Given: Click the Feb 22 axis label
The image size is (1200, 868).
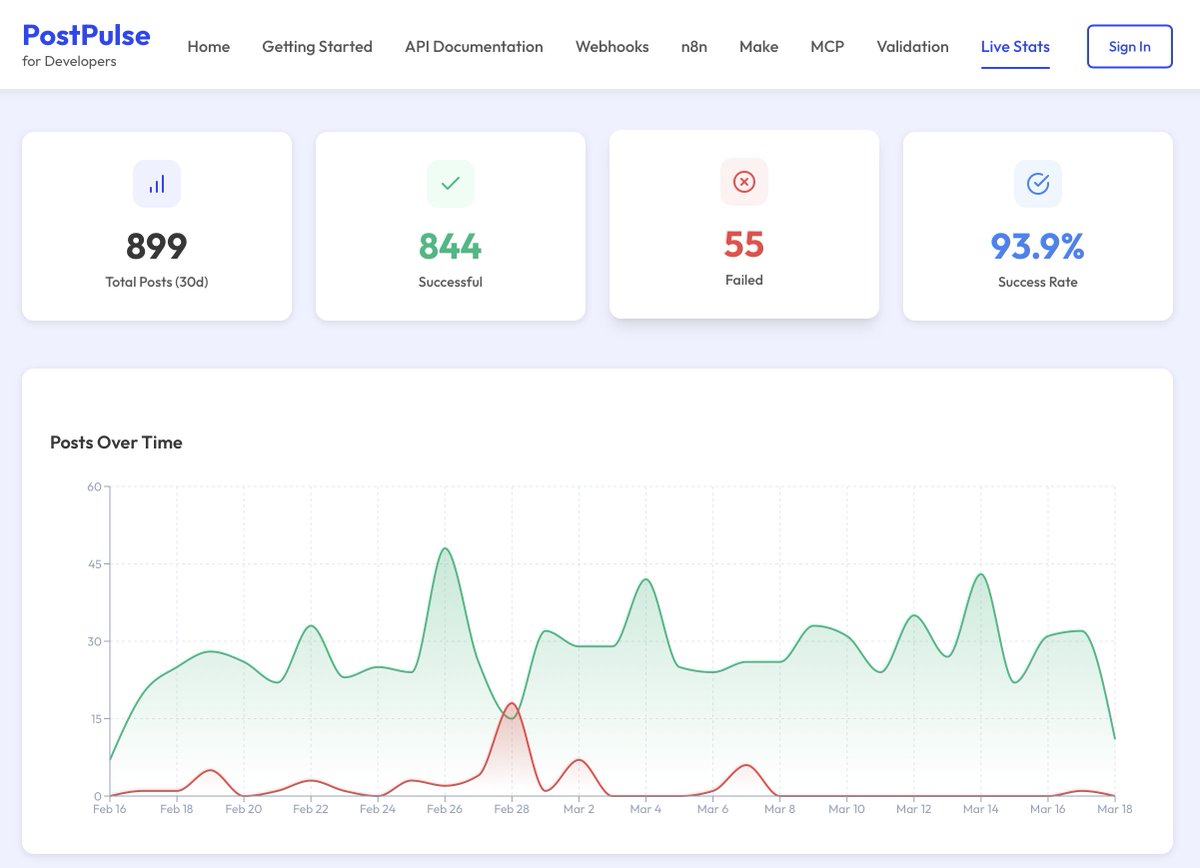Looking at the screenshot, I should pos(311,809).
